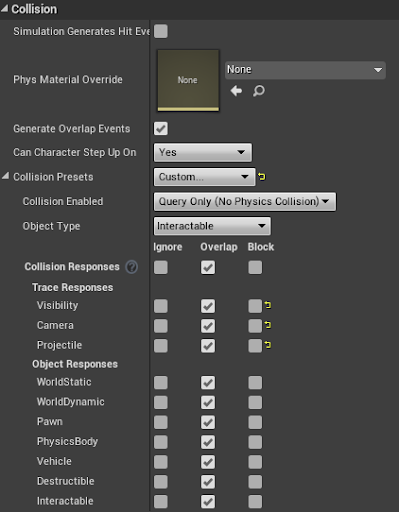399x512 pixels.
Task: Click Visibility Overlap checkbox
Action: coord(208,306)
